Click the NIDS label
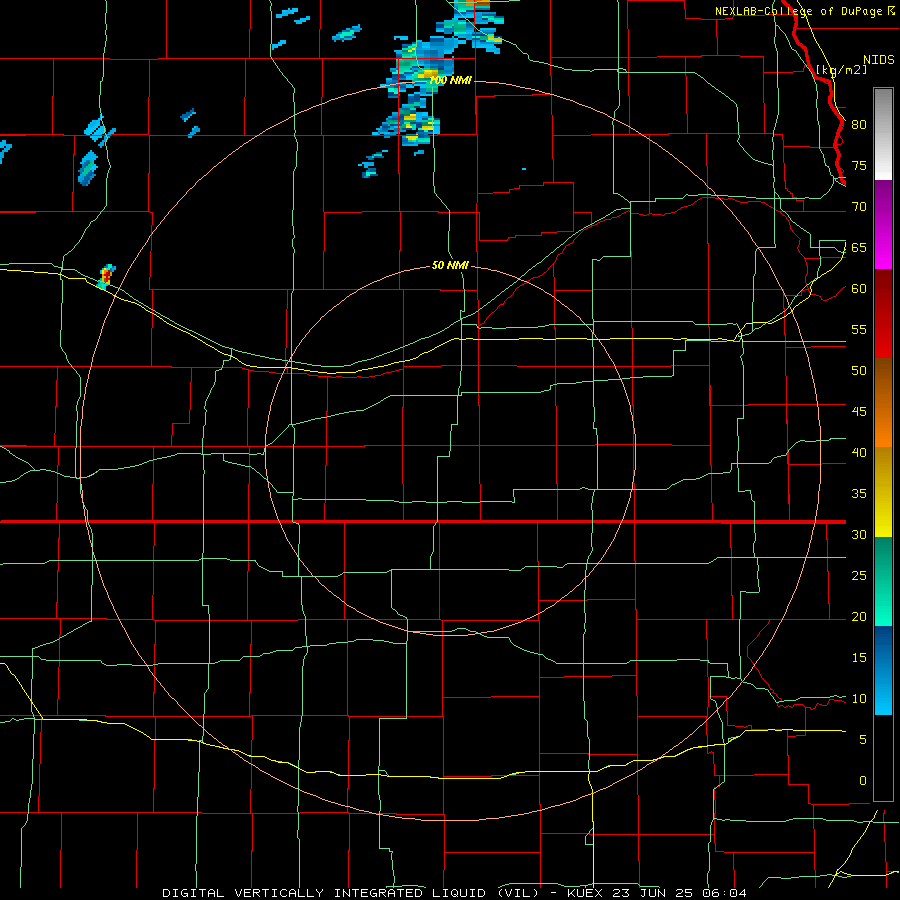Screen dimensions: 900x900 coord(878,60)
